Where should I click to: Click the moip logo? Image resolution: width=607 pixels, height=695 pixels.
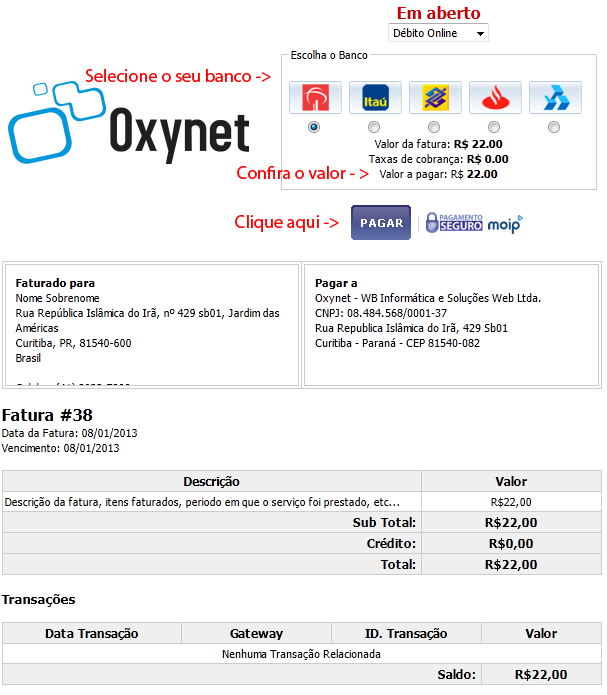[505, 224]
